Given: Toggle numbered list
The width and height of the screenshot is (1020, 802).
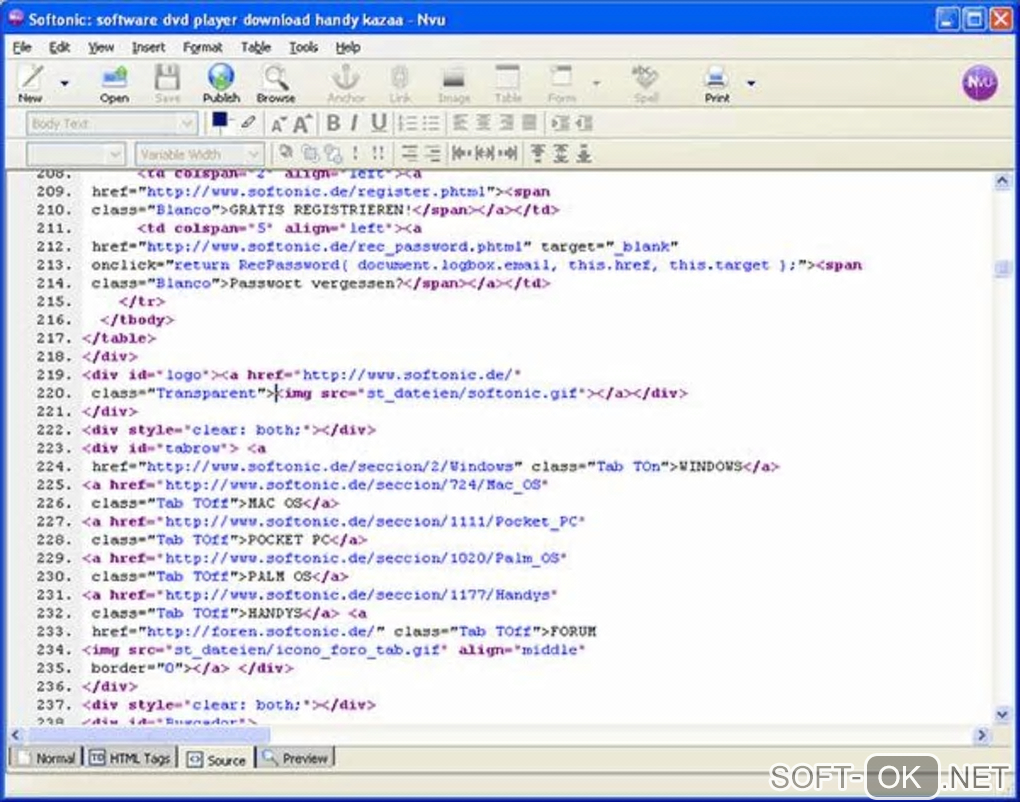Looking at the screenshot, I should [x=408, y=123].
